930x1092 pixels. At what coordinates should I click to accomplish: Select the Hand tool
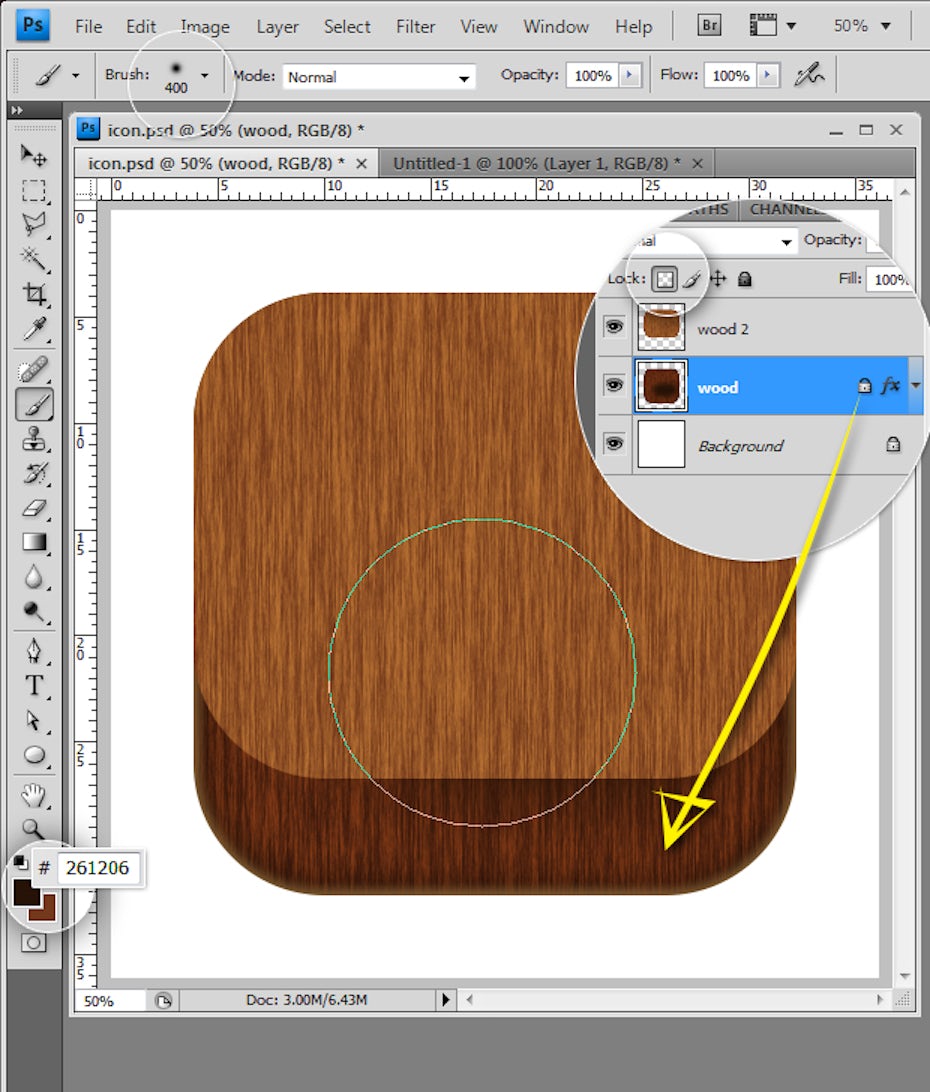[x=34, y=795]
